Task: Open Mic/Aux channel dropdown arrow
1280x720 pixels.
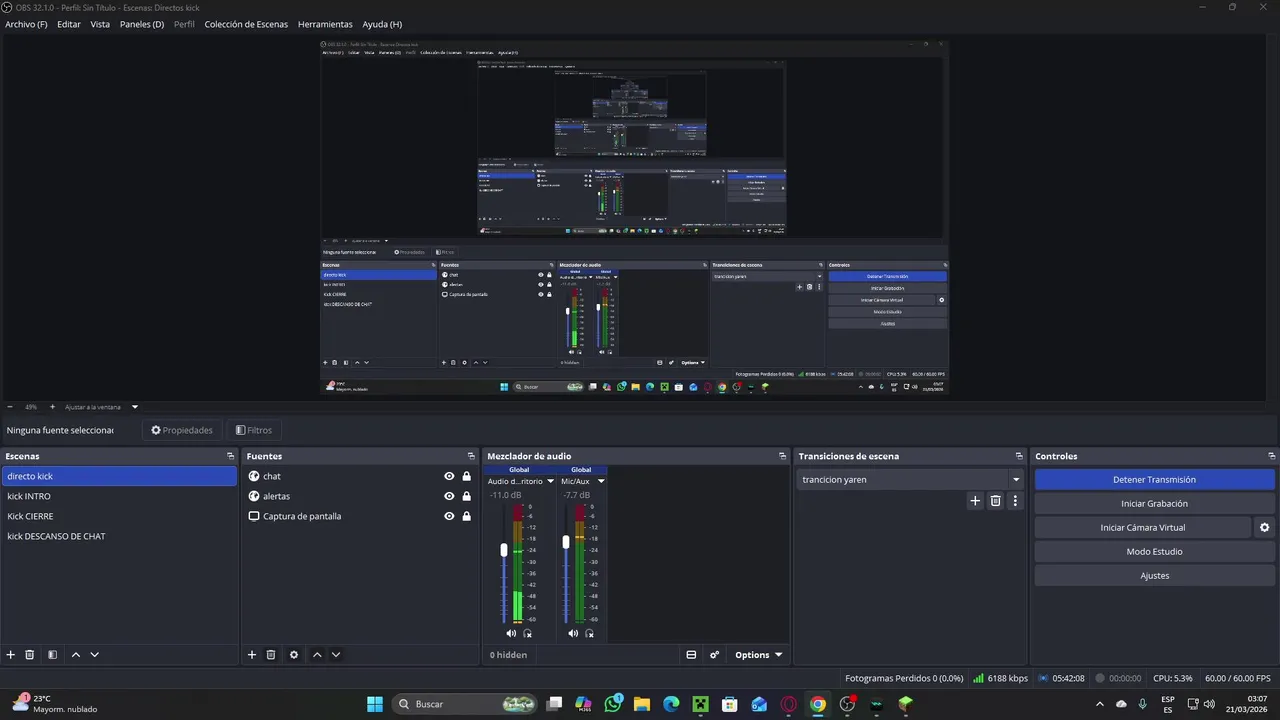Action: pyautogui.click(x=600, y=481)
